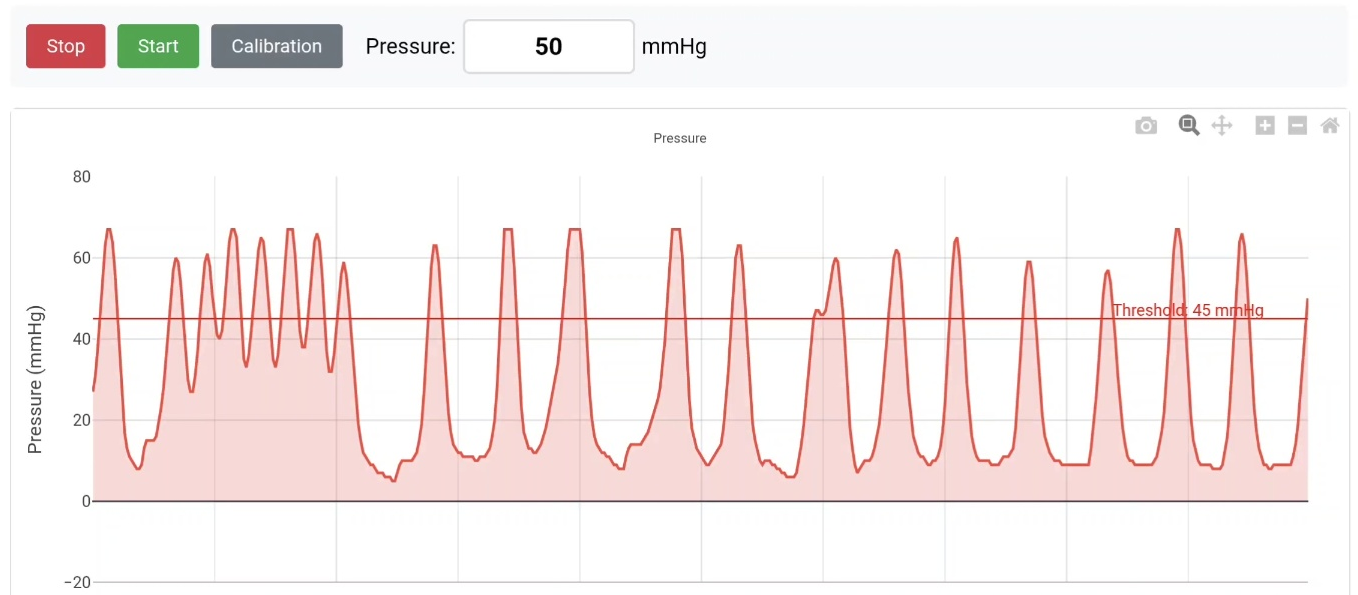Select the Pan arrows tool
Image resolution: width=1358 pixels, height=595 pixels.
[1221, 126]
